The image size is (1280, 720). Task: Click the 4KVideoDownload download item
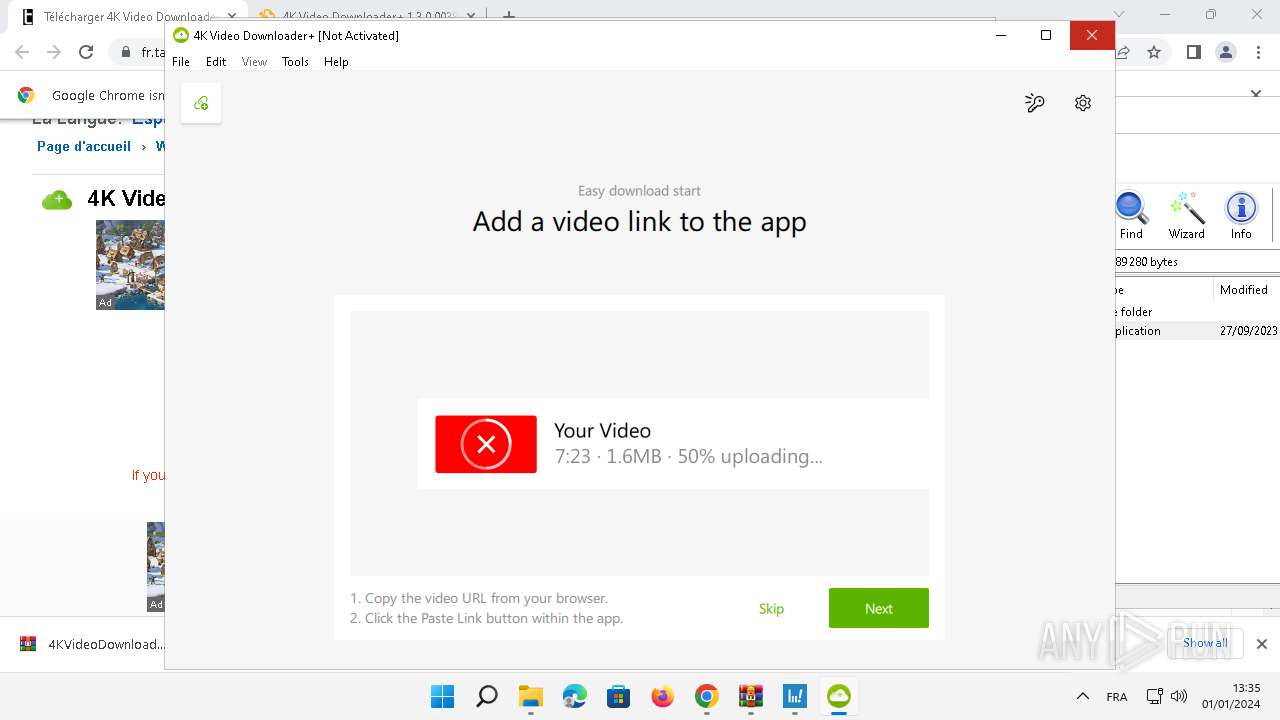click(92, 644)
